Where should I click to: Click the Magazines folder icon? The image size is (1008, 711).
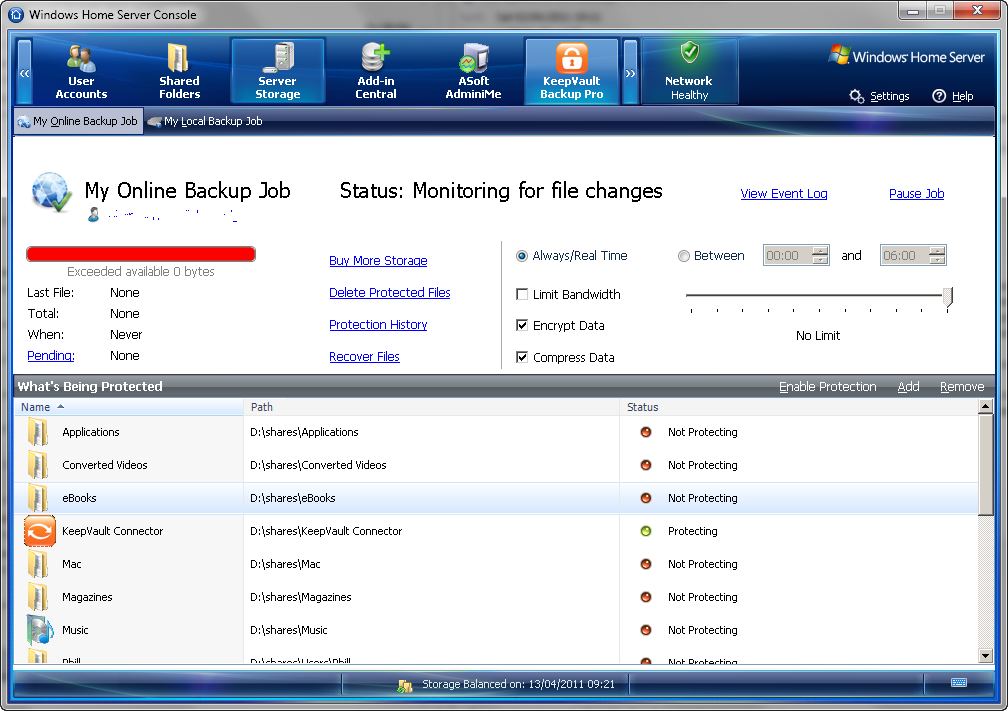pos(38,597)
